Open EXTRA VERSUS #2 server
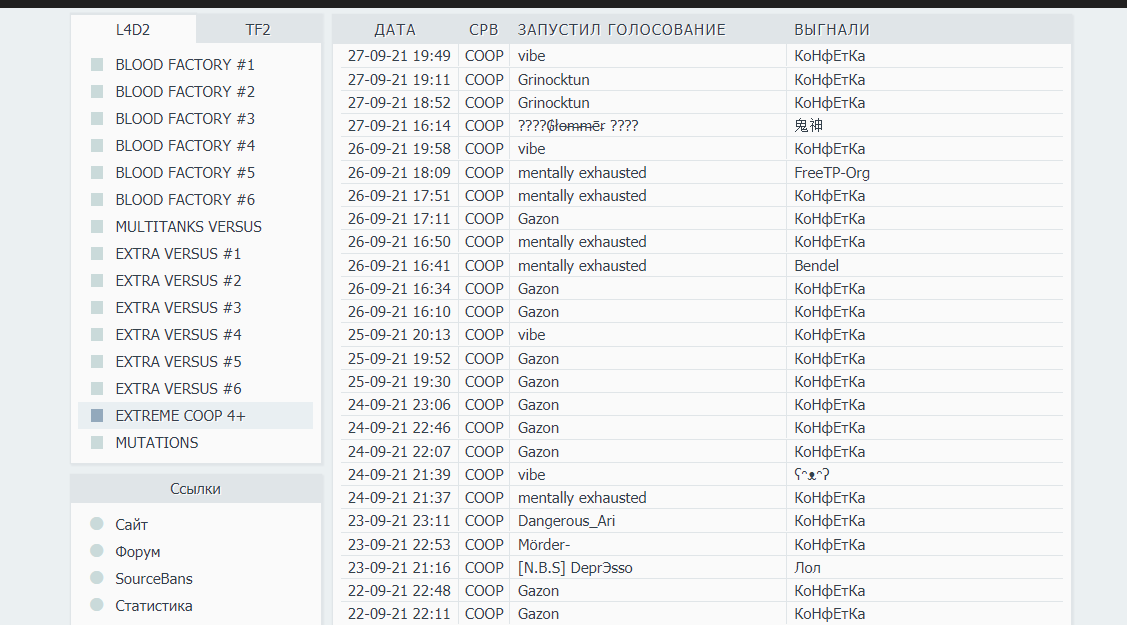The image size is (1127, 625). tap(178, 281)
